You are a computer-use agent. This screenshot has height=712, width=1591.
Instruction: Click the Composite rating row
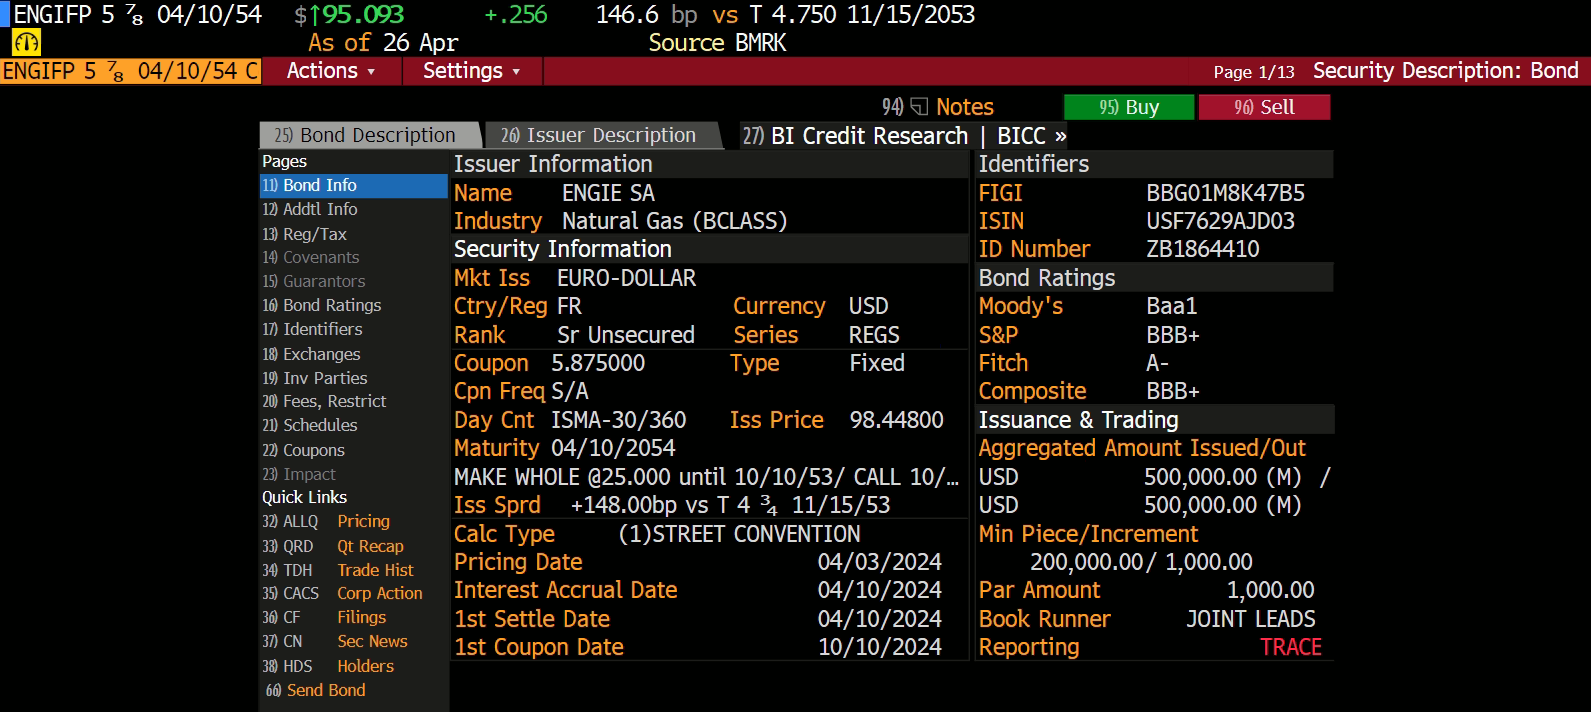tap(1154, 391)
